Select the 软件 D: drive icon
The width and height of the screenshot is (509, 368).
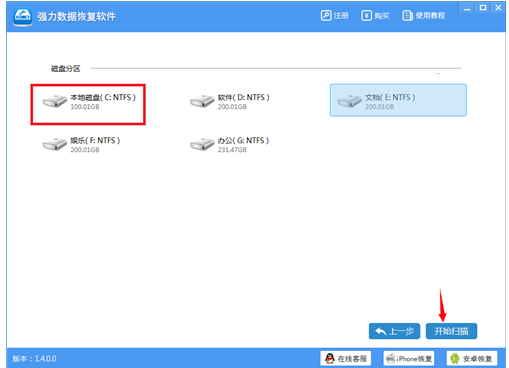coord(202,101)
